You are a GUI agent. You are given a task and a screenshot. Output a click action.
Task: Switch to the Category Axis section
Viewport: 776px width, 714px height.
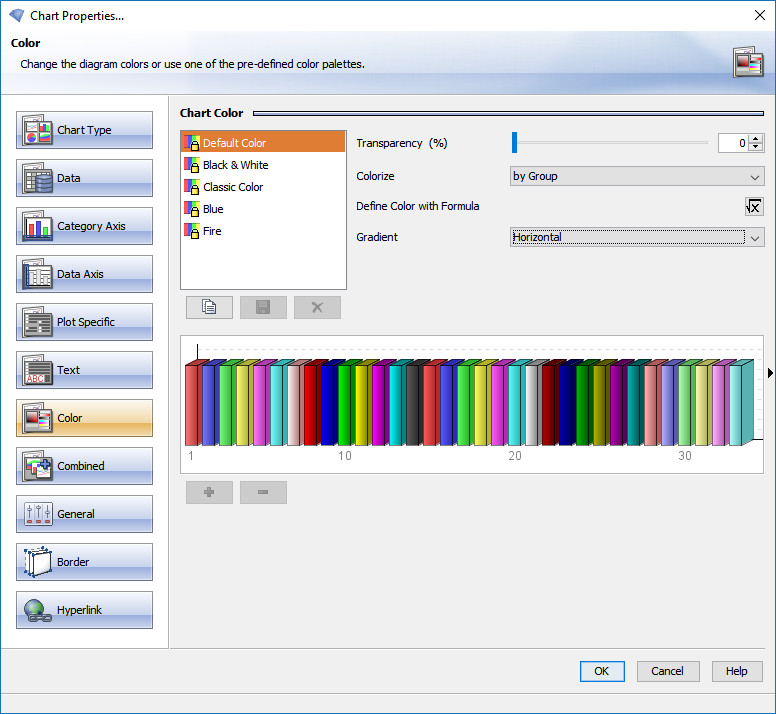[85, 226]
